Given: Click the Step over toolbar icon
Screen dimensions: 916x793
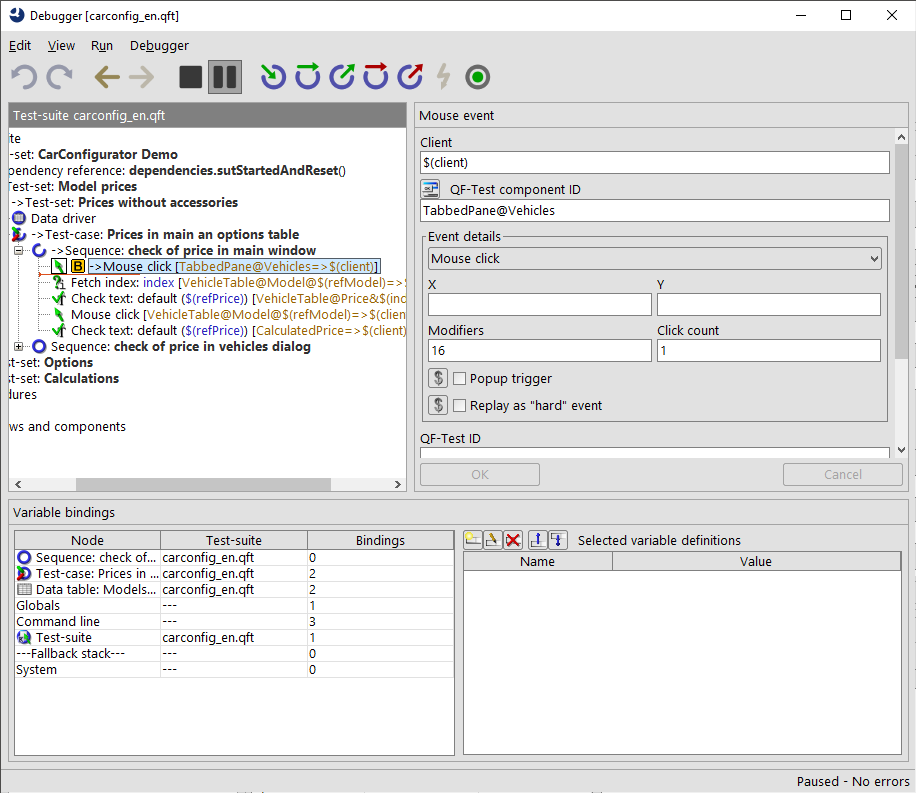Looking at the screenshot, I should [x=307, y=77].
